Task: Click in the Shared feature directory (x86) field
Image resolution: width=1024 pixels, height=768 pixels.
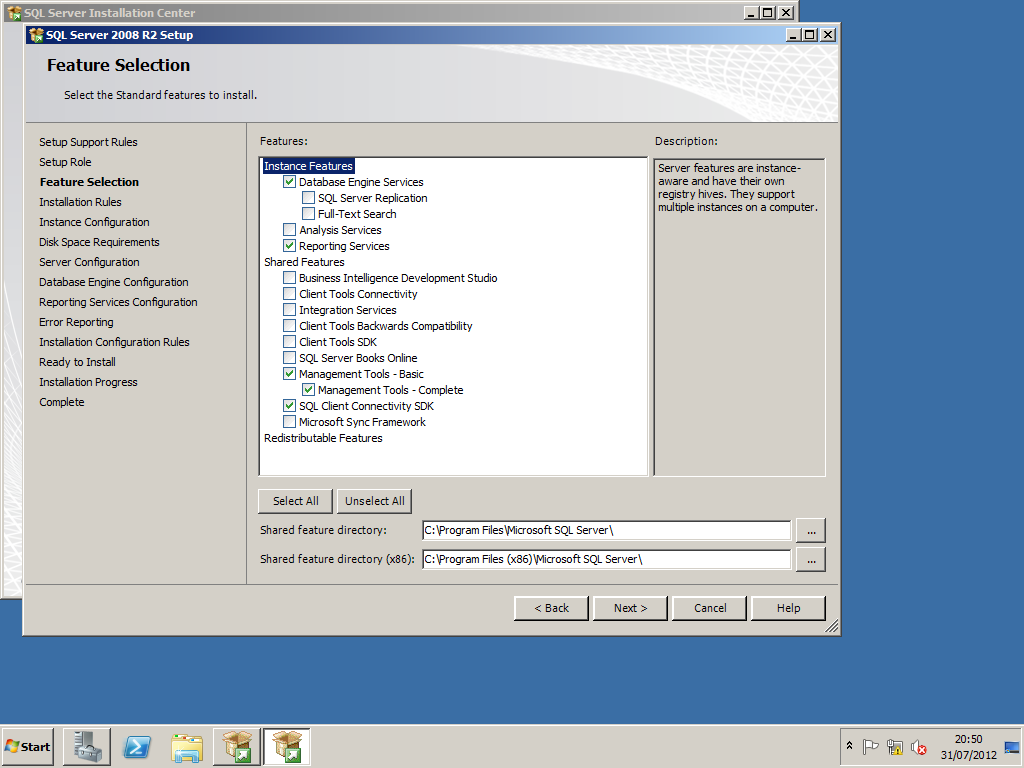Action: pyautogui.click(x=607, y=559)
